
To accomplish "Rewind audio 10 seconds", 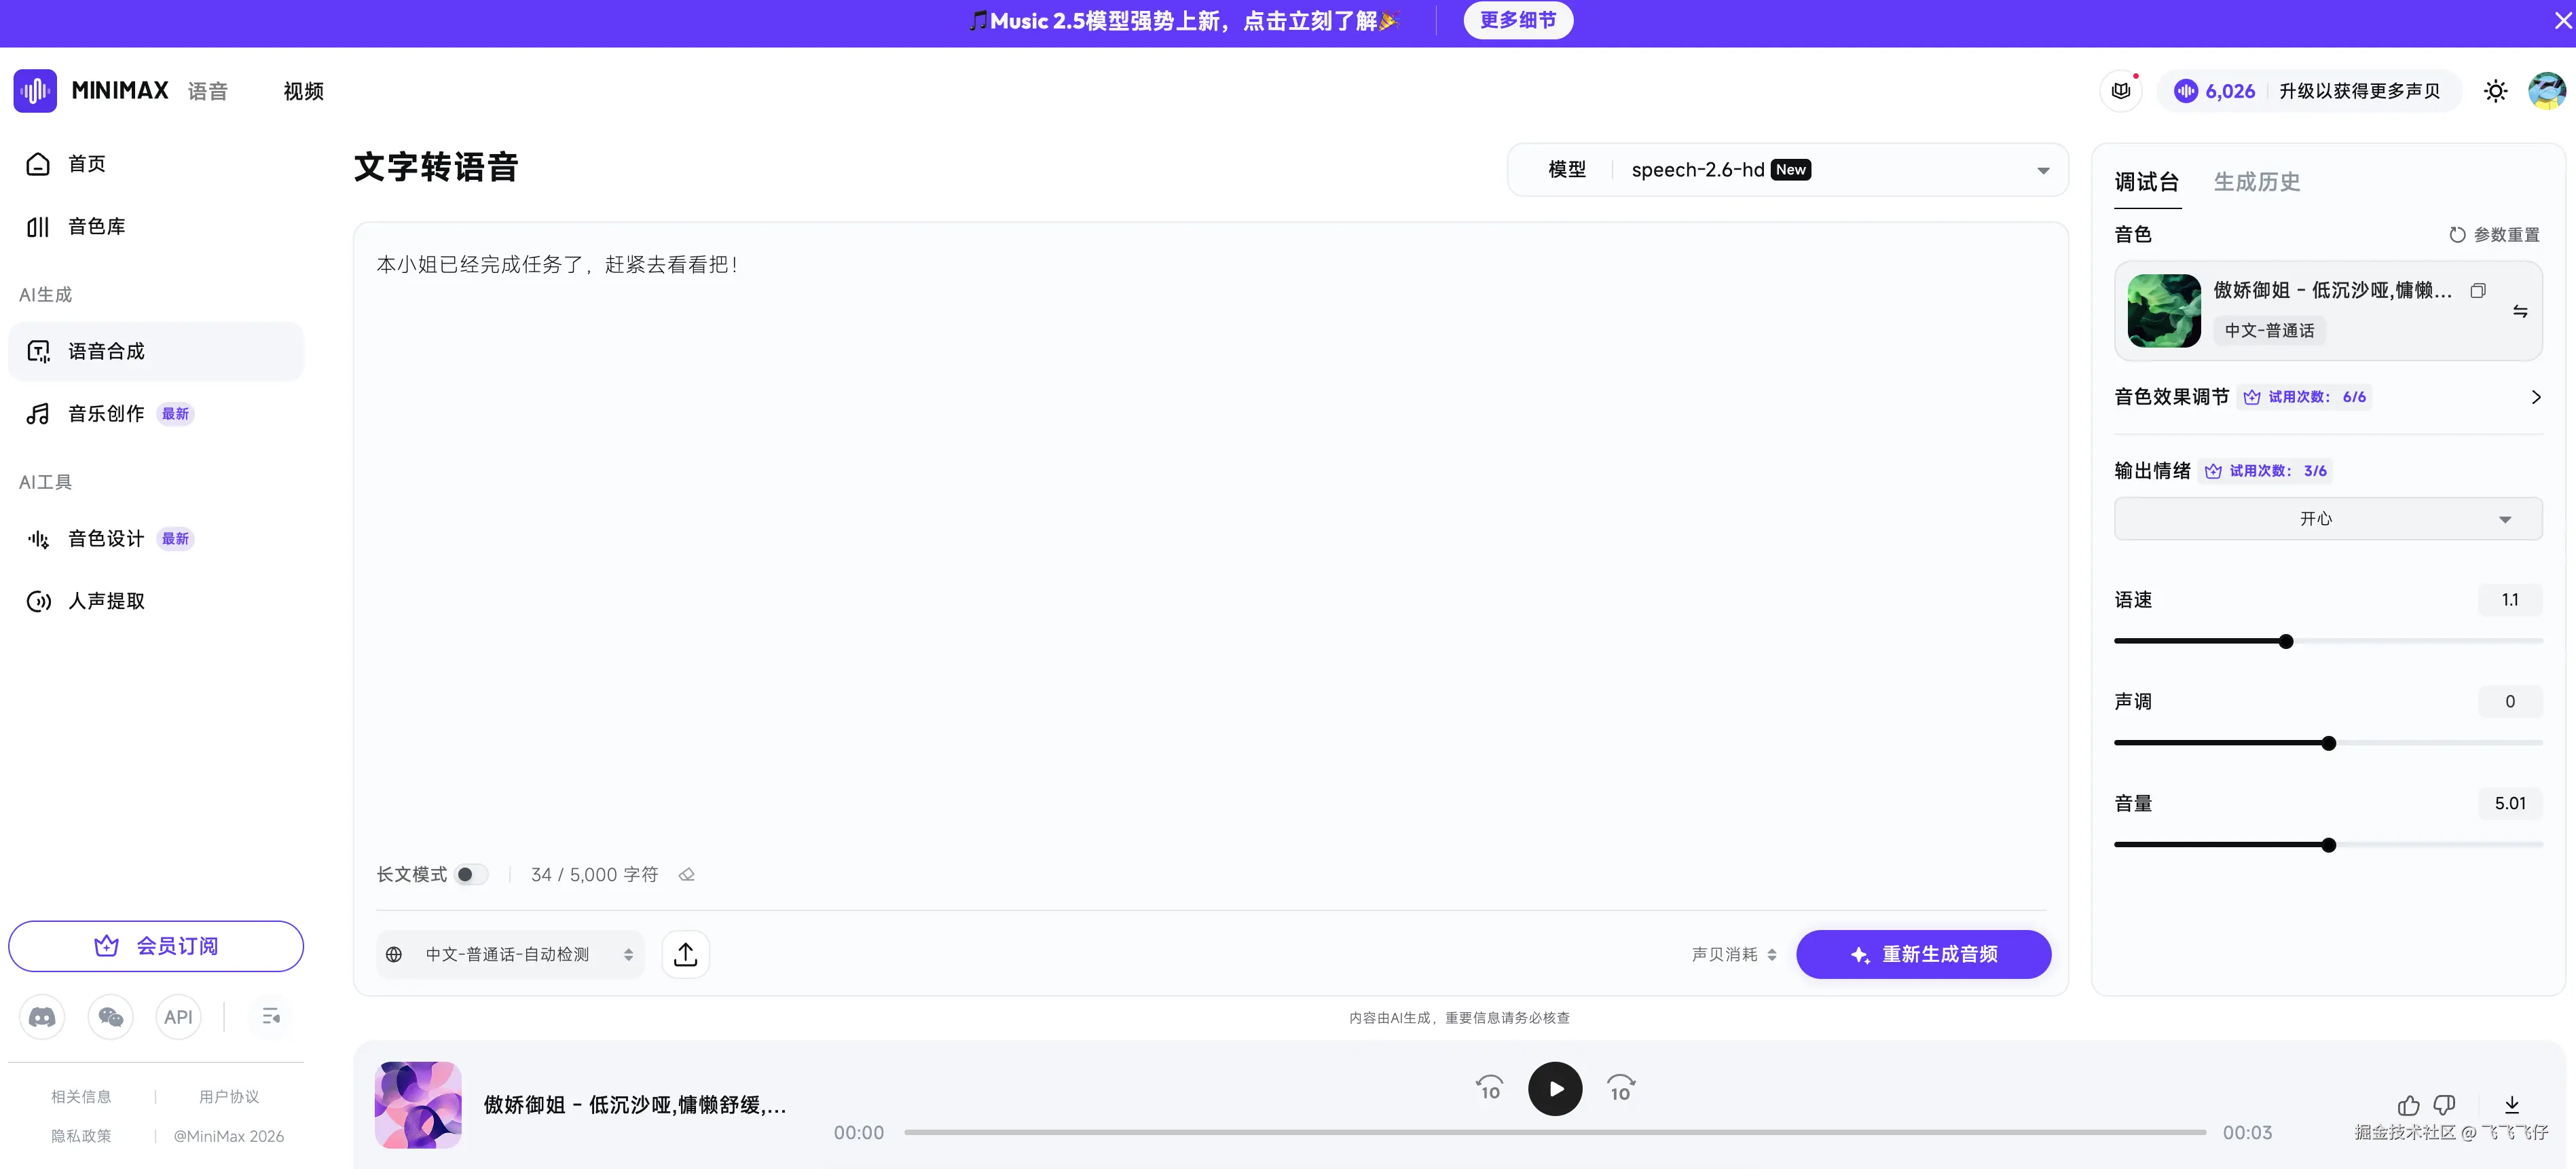I will (1489, 1088).
